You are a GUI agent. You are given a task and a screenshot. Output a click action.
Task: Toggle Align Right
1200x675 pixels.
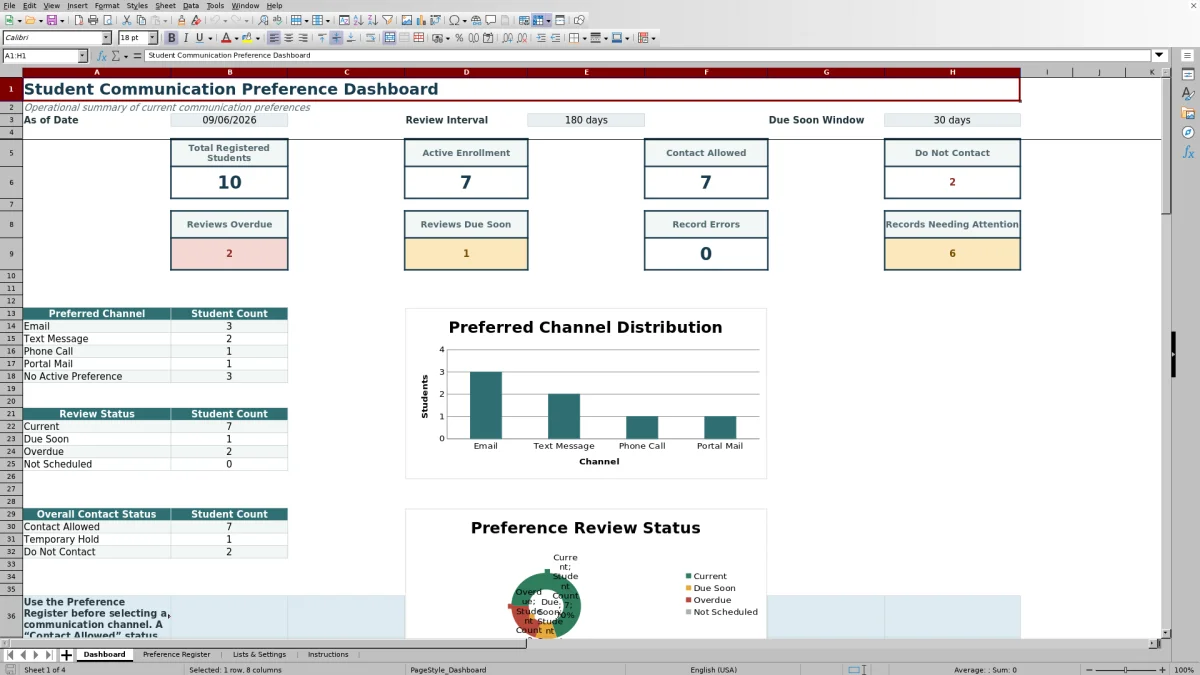pyautogui.click(x=302, y=38)
